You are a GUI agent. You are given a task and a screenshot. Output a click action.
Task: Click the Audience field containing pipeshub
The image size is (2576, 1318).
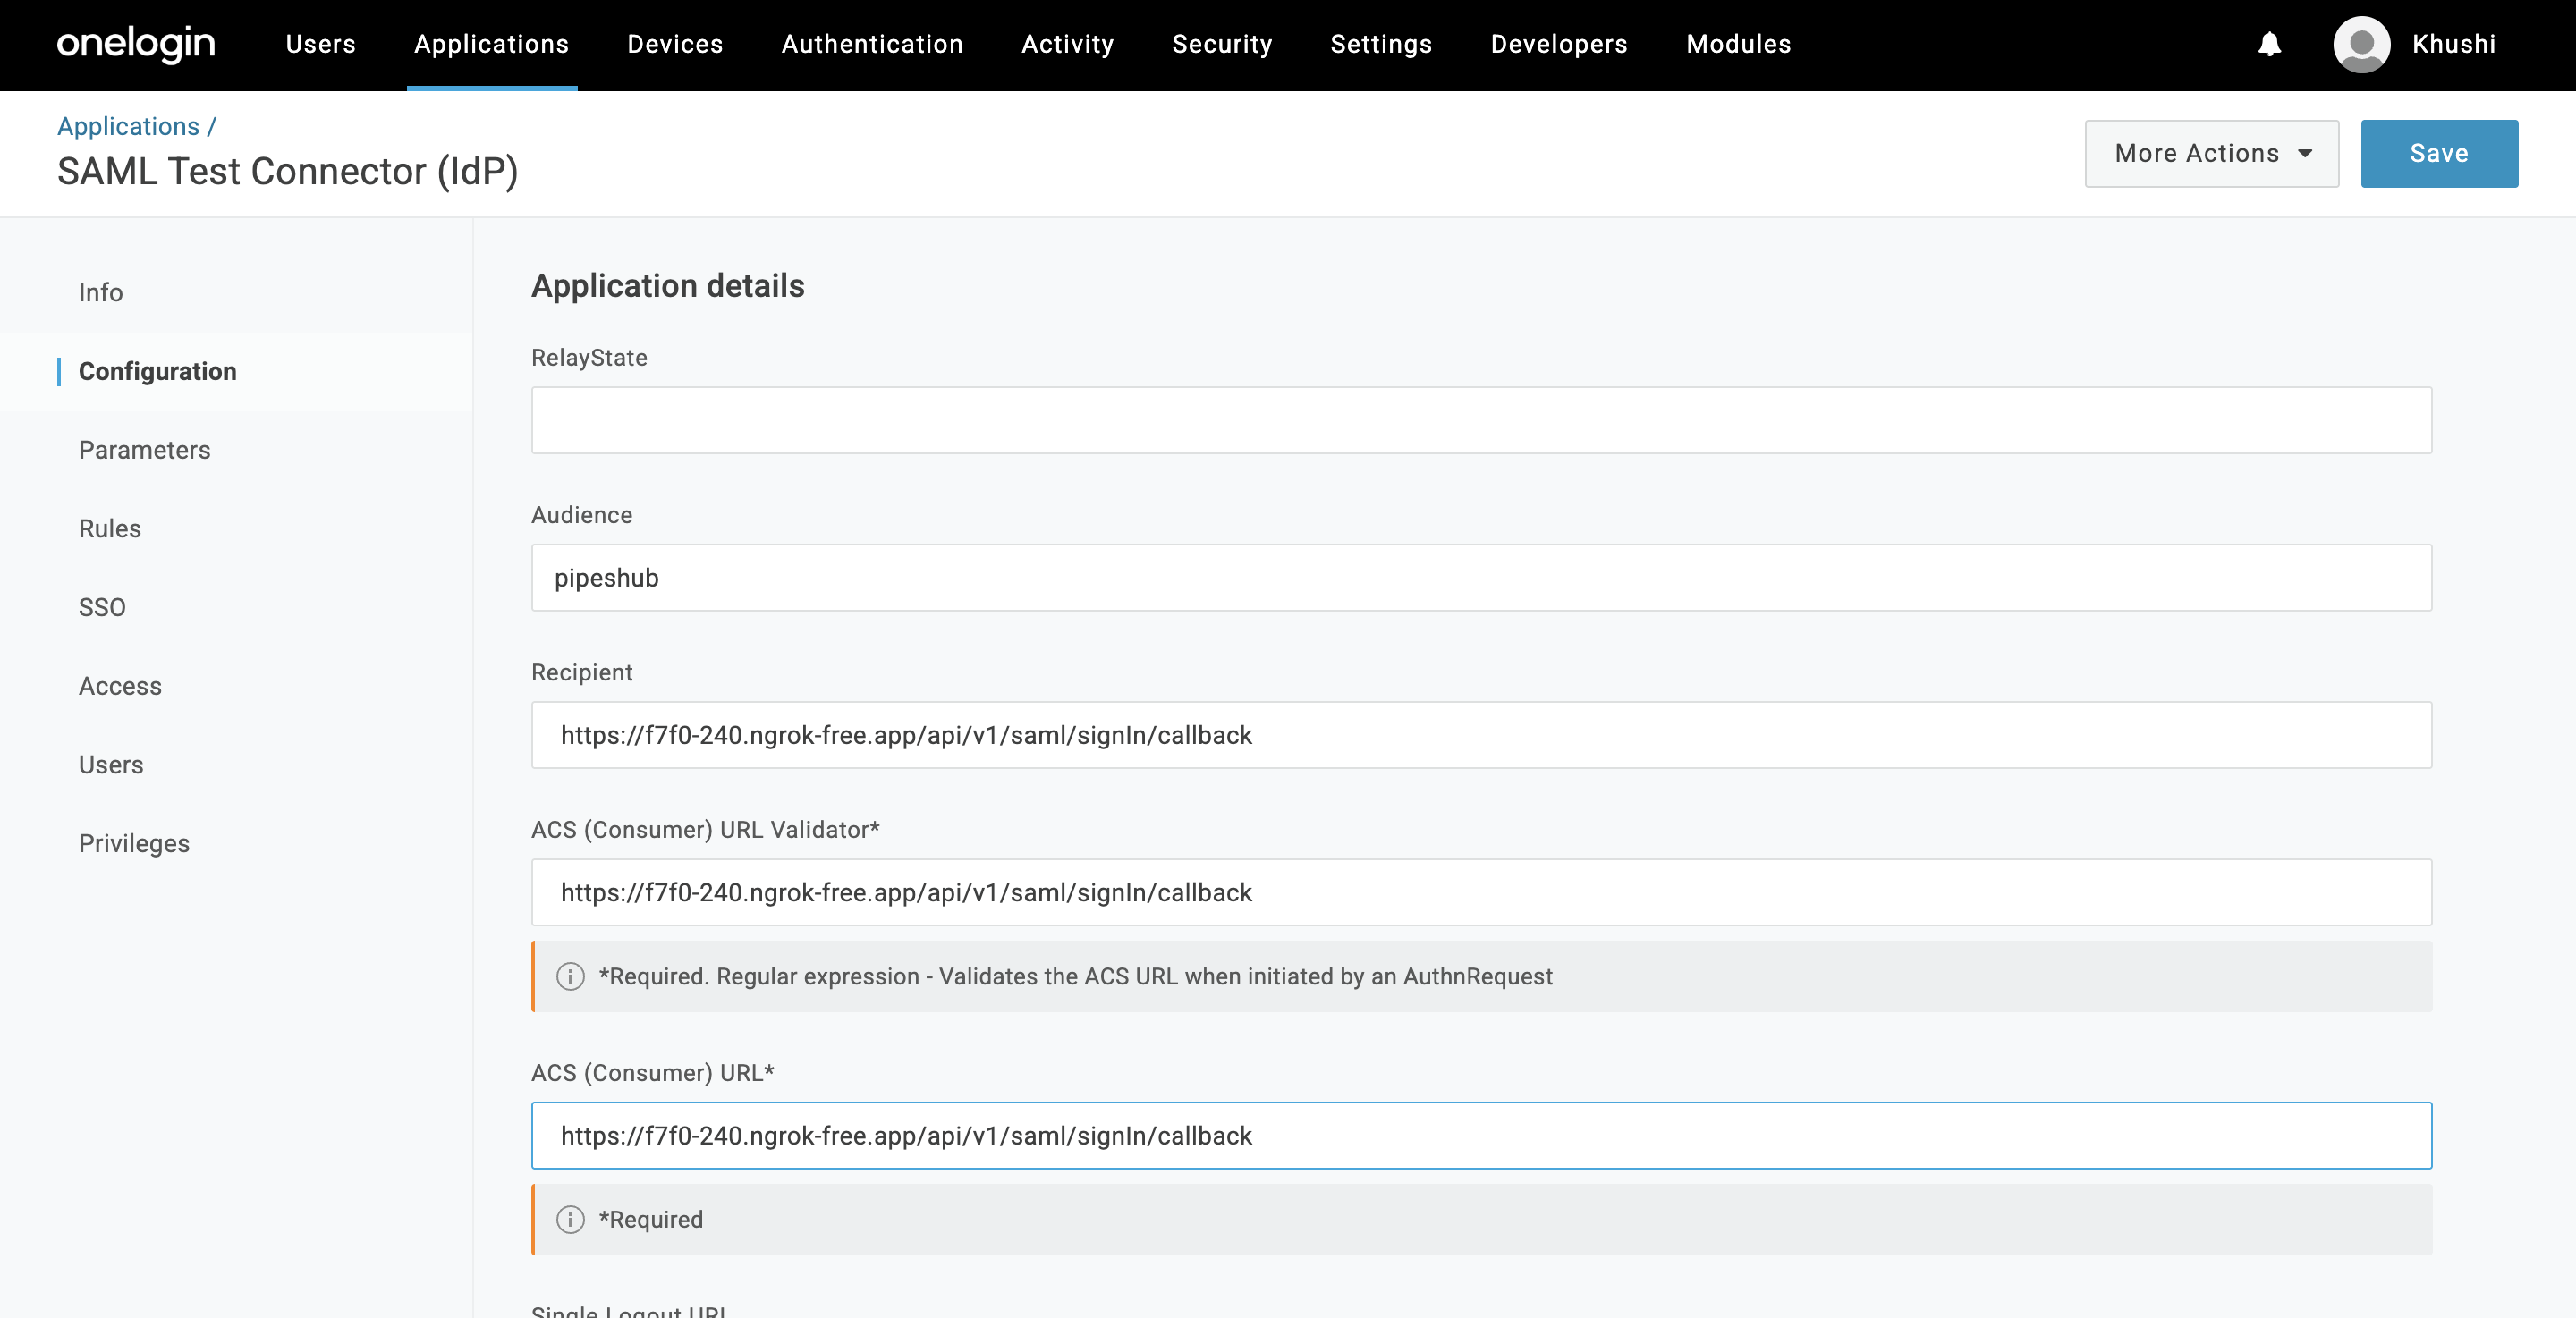1480,577
